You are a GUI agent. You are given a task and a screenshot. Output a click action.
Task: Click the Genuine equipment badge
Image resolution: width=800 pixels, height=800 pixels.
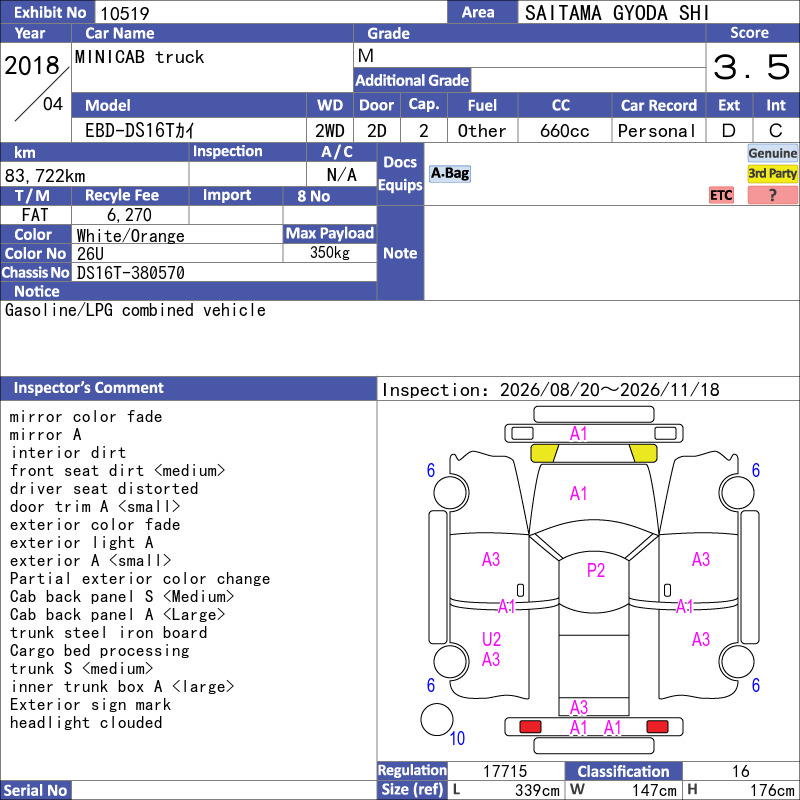click(x=772, y=153)
